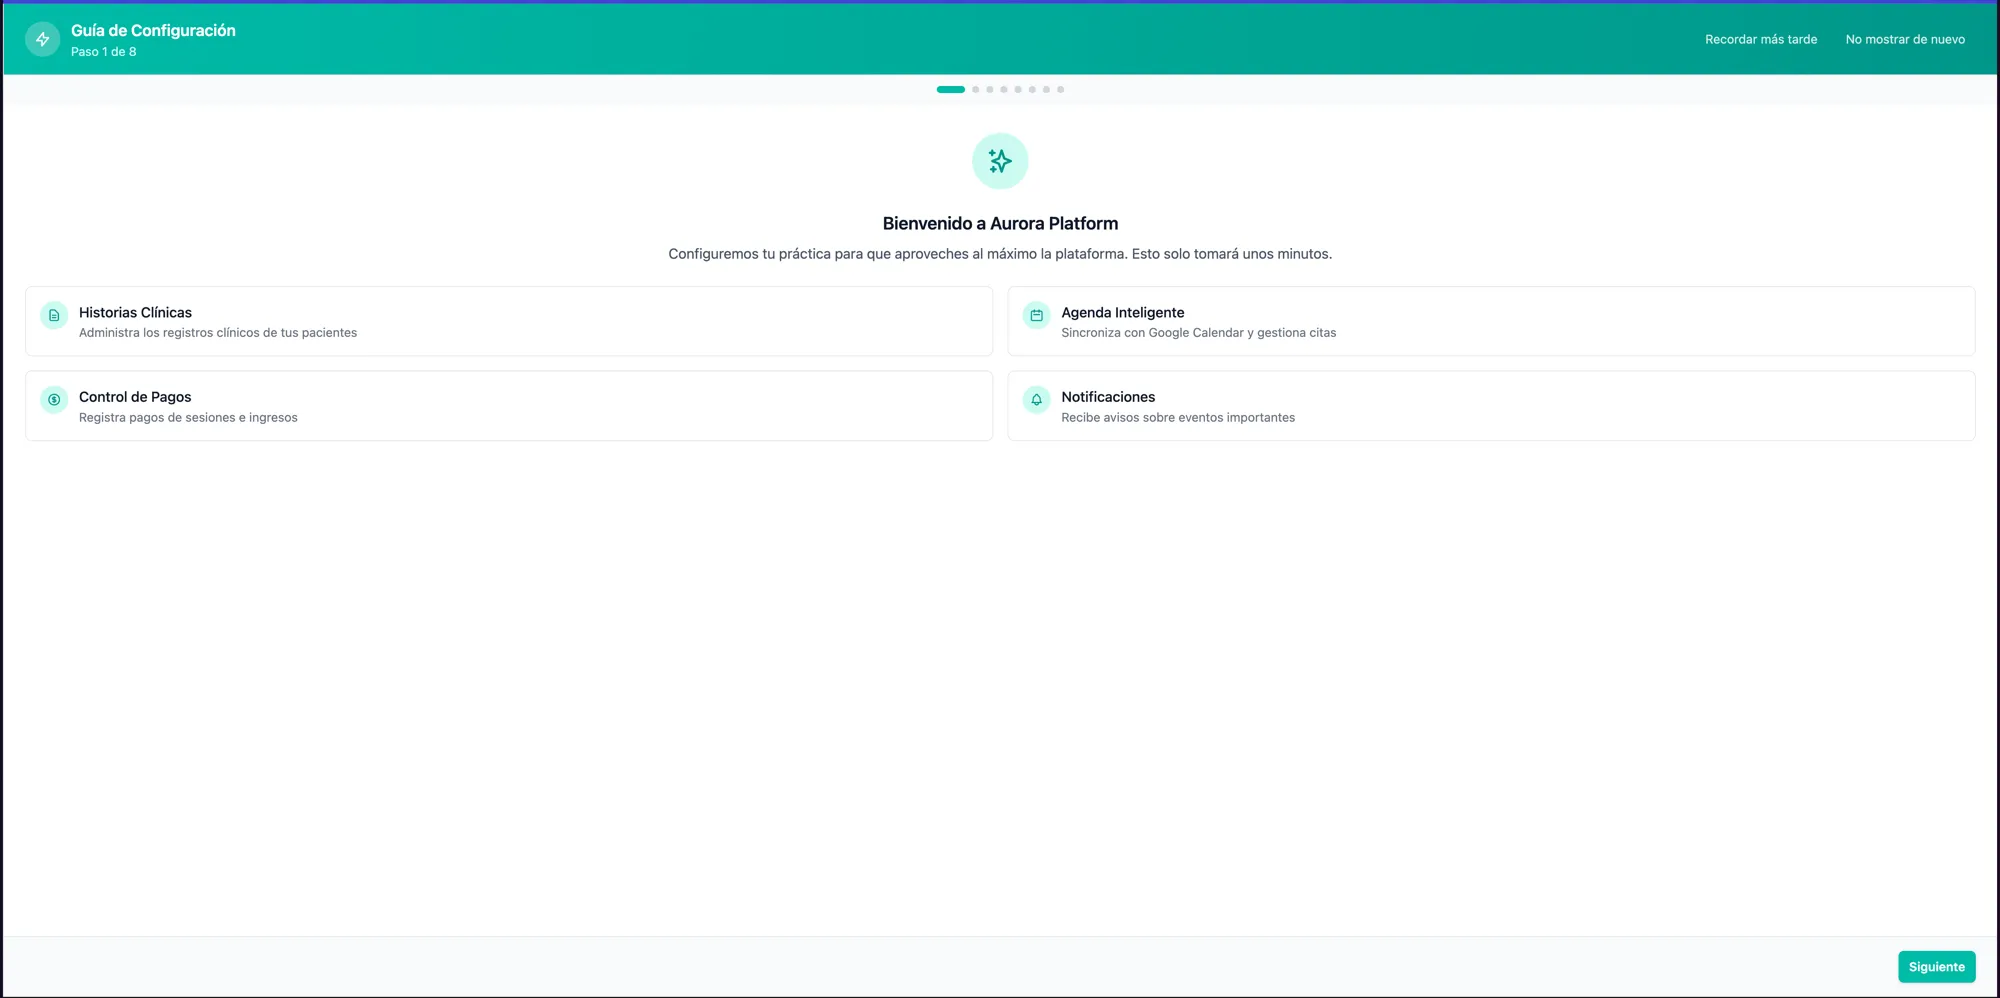Viewport: 2000px width, 998px height.
Task: Click the active first step progress indicator
Action: tap(950, 89)
